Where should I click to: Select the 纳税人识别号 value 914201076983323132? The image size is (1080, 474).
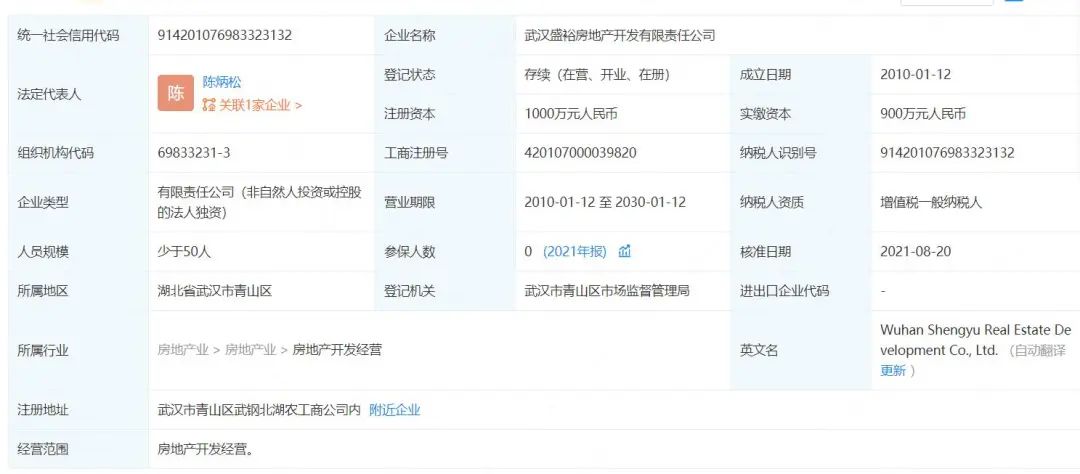click(x=947, y=153)
